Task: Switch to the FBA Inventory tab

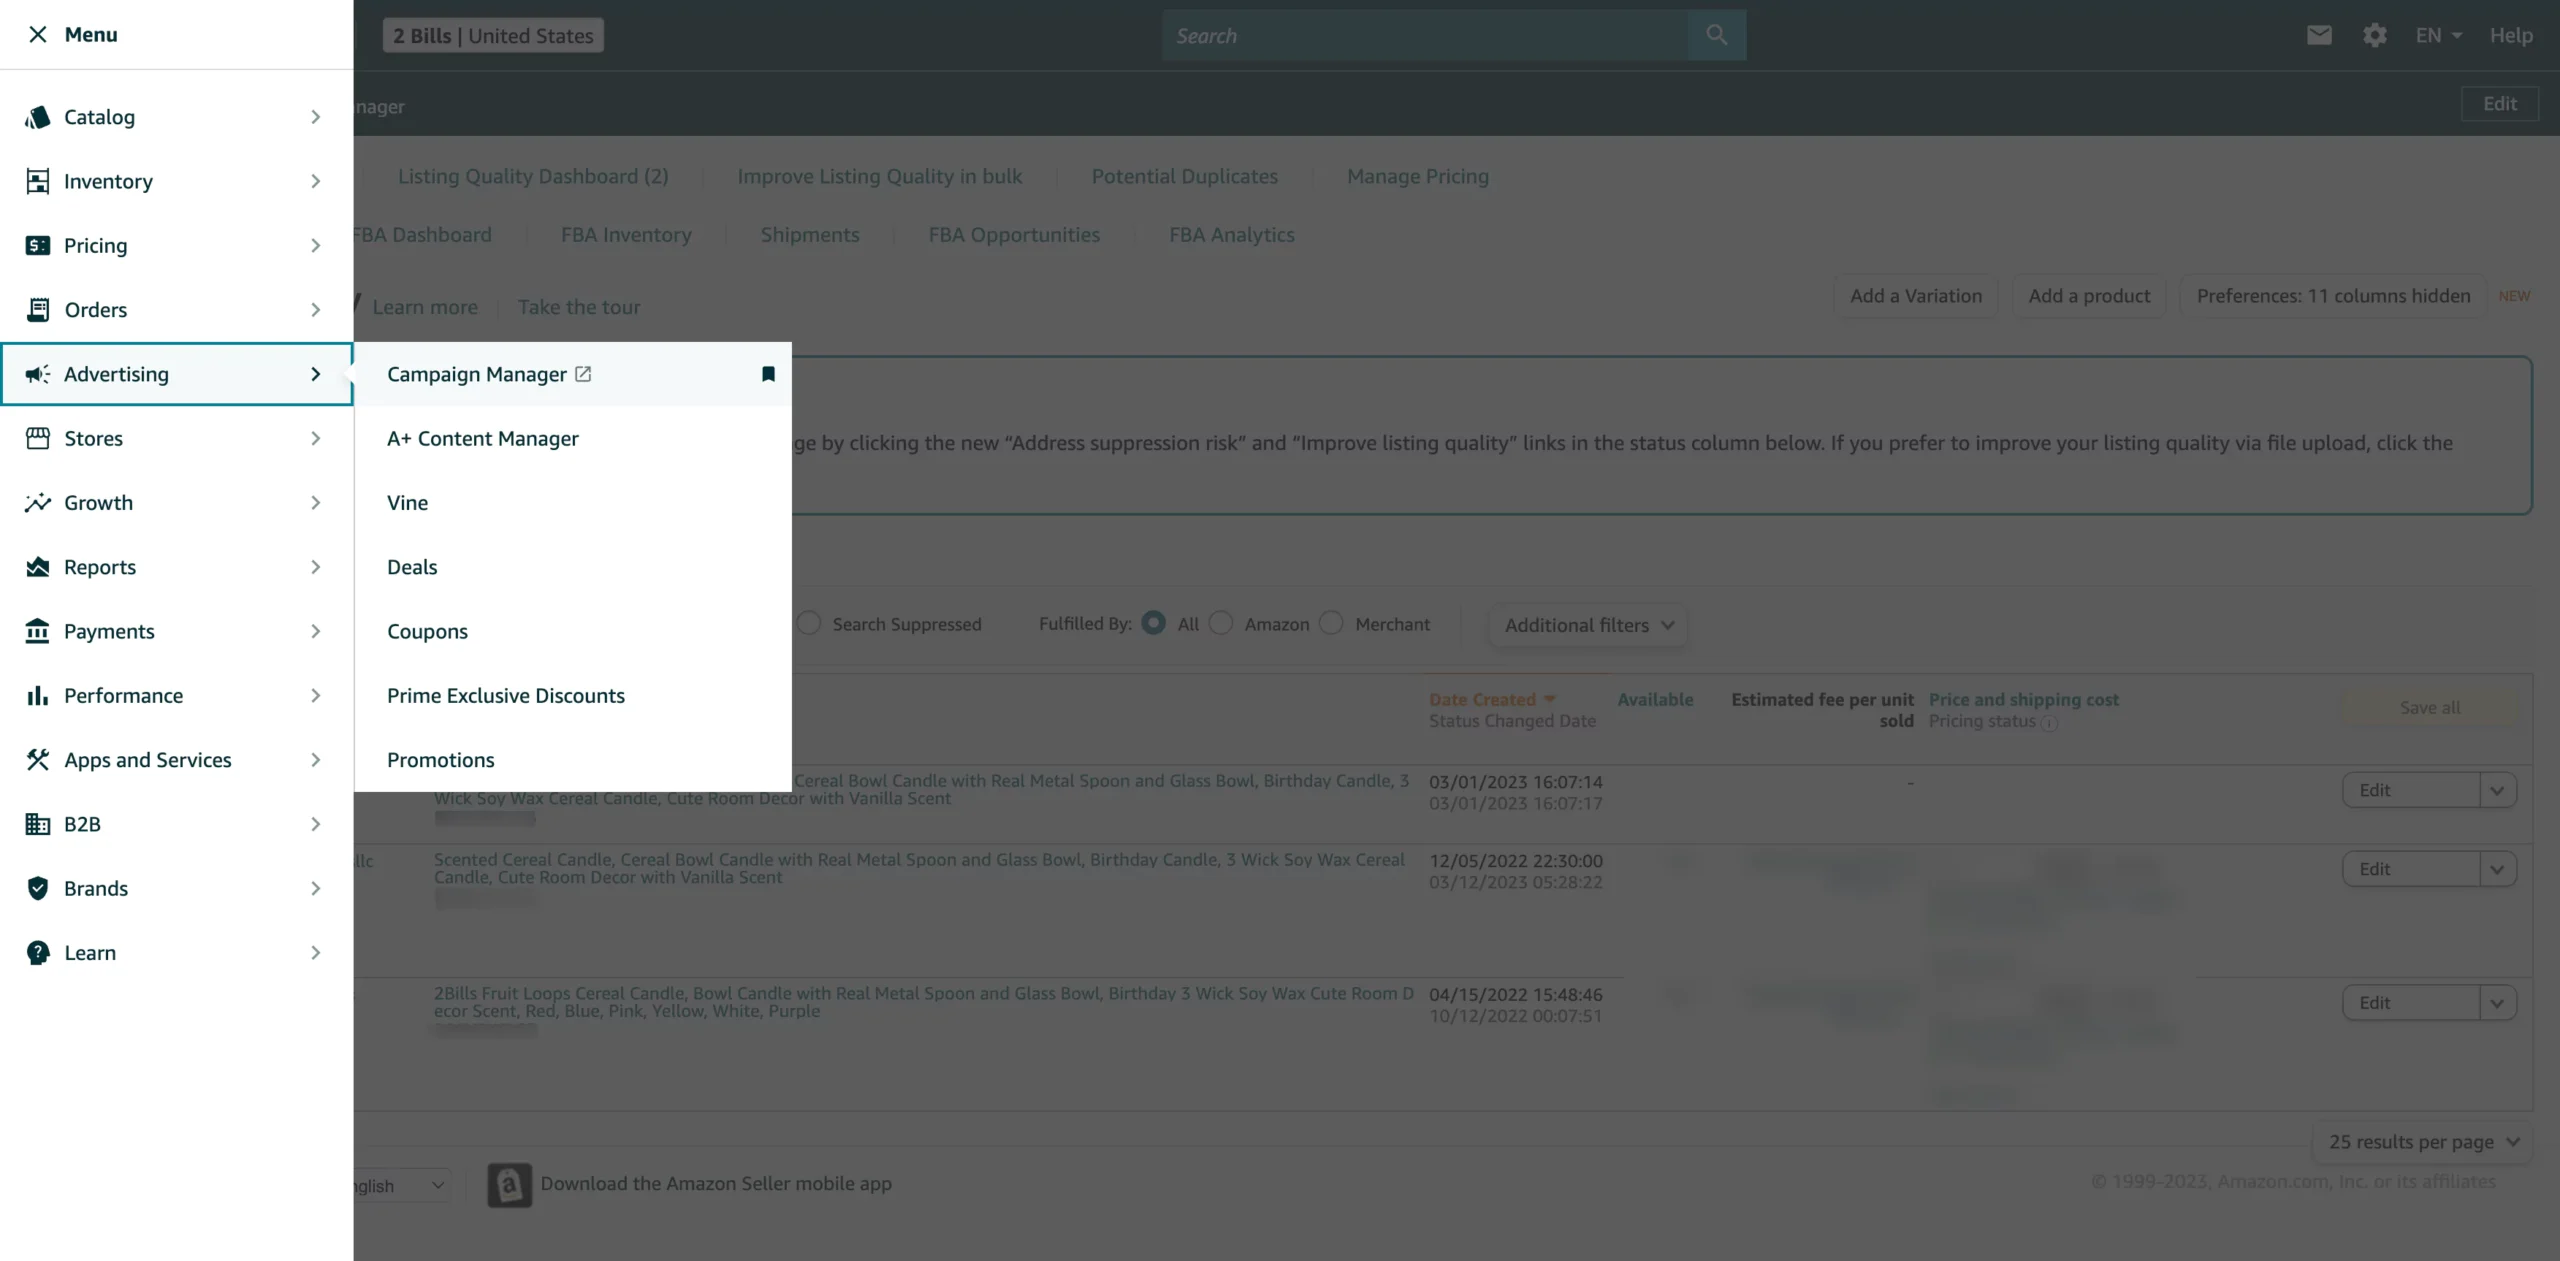Action: (x=625, y=234)
